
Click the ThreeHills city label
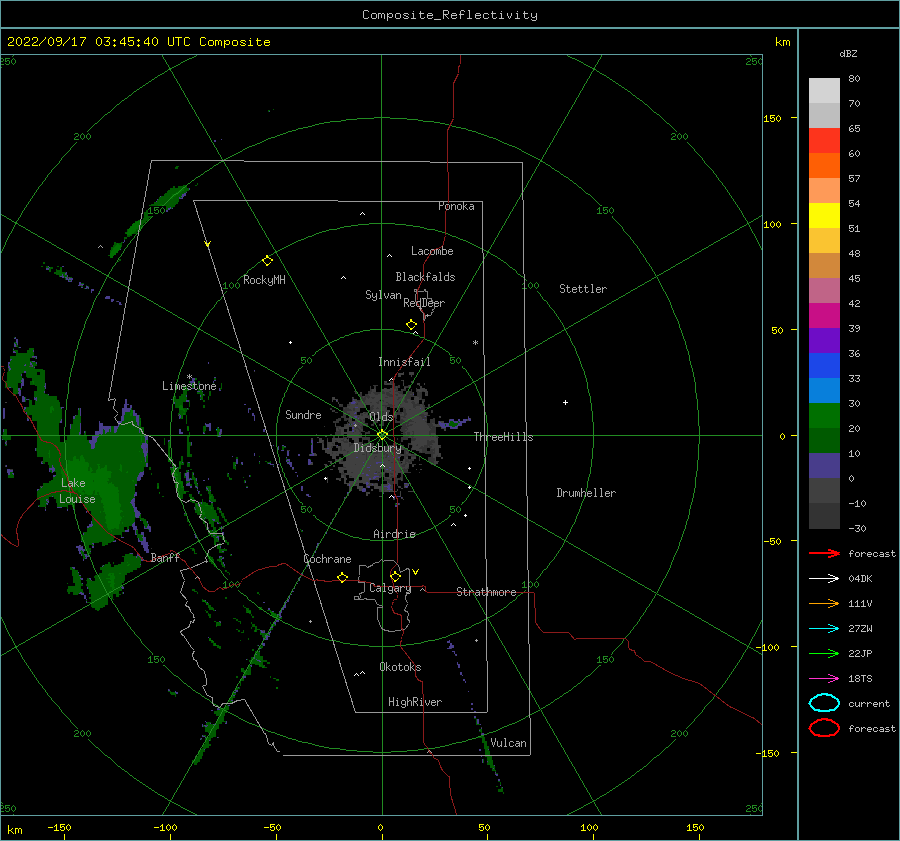click(x=503, y=437)
